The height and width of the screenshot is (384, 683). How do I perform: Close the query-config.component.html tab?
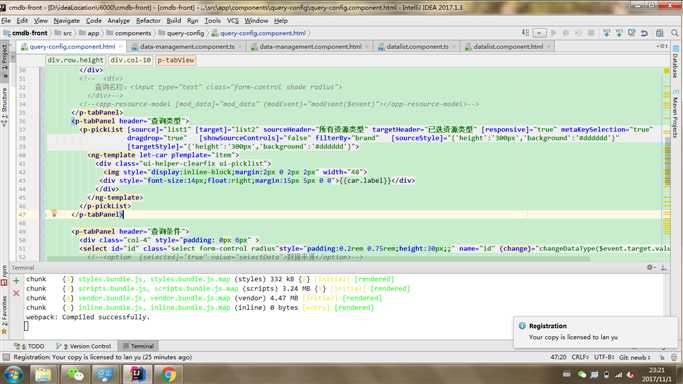coord(120,47)
